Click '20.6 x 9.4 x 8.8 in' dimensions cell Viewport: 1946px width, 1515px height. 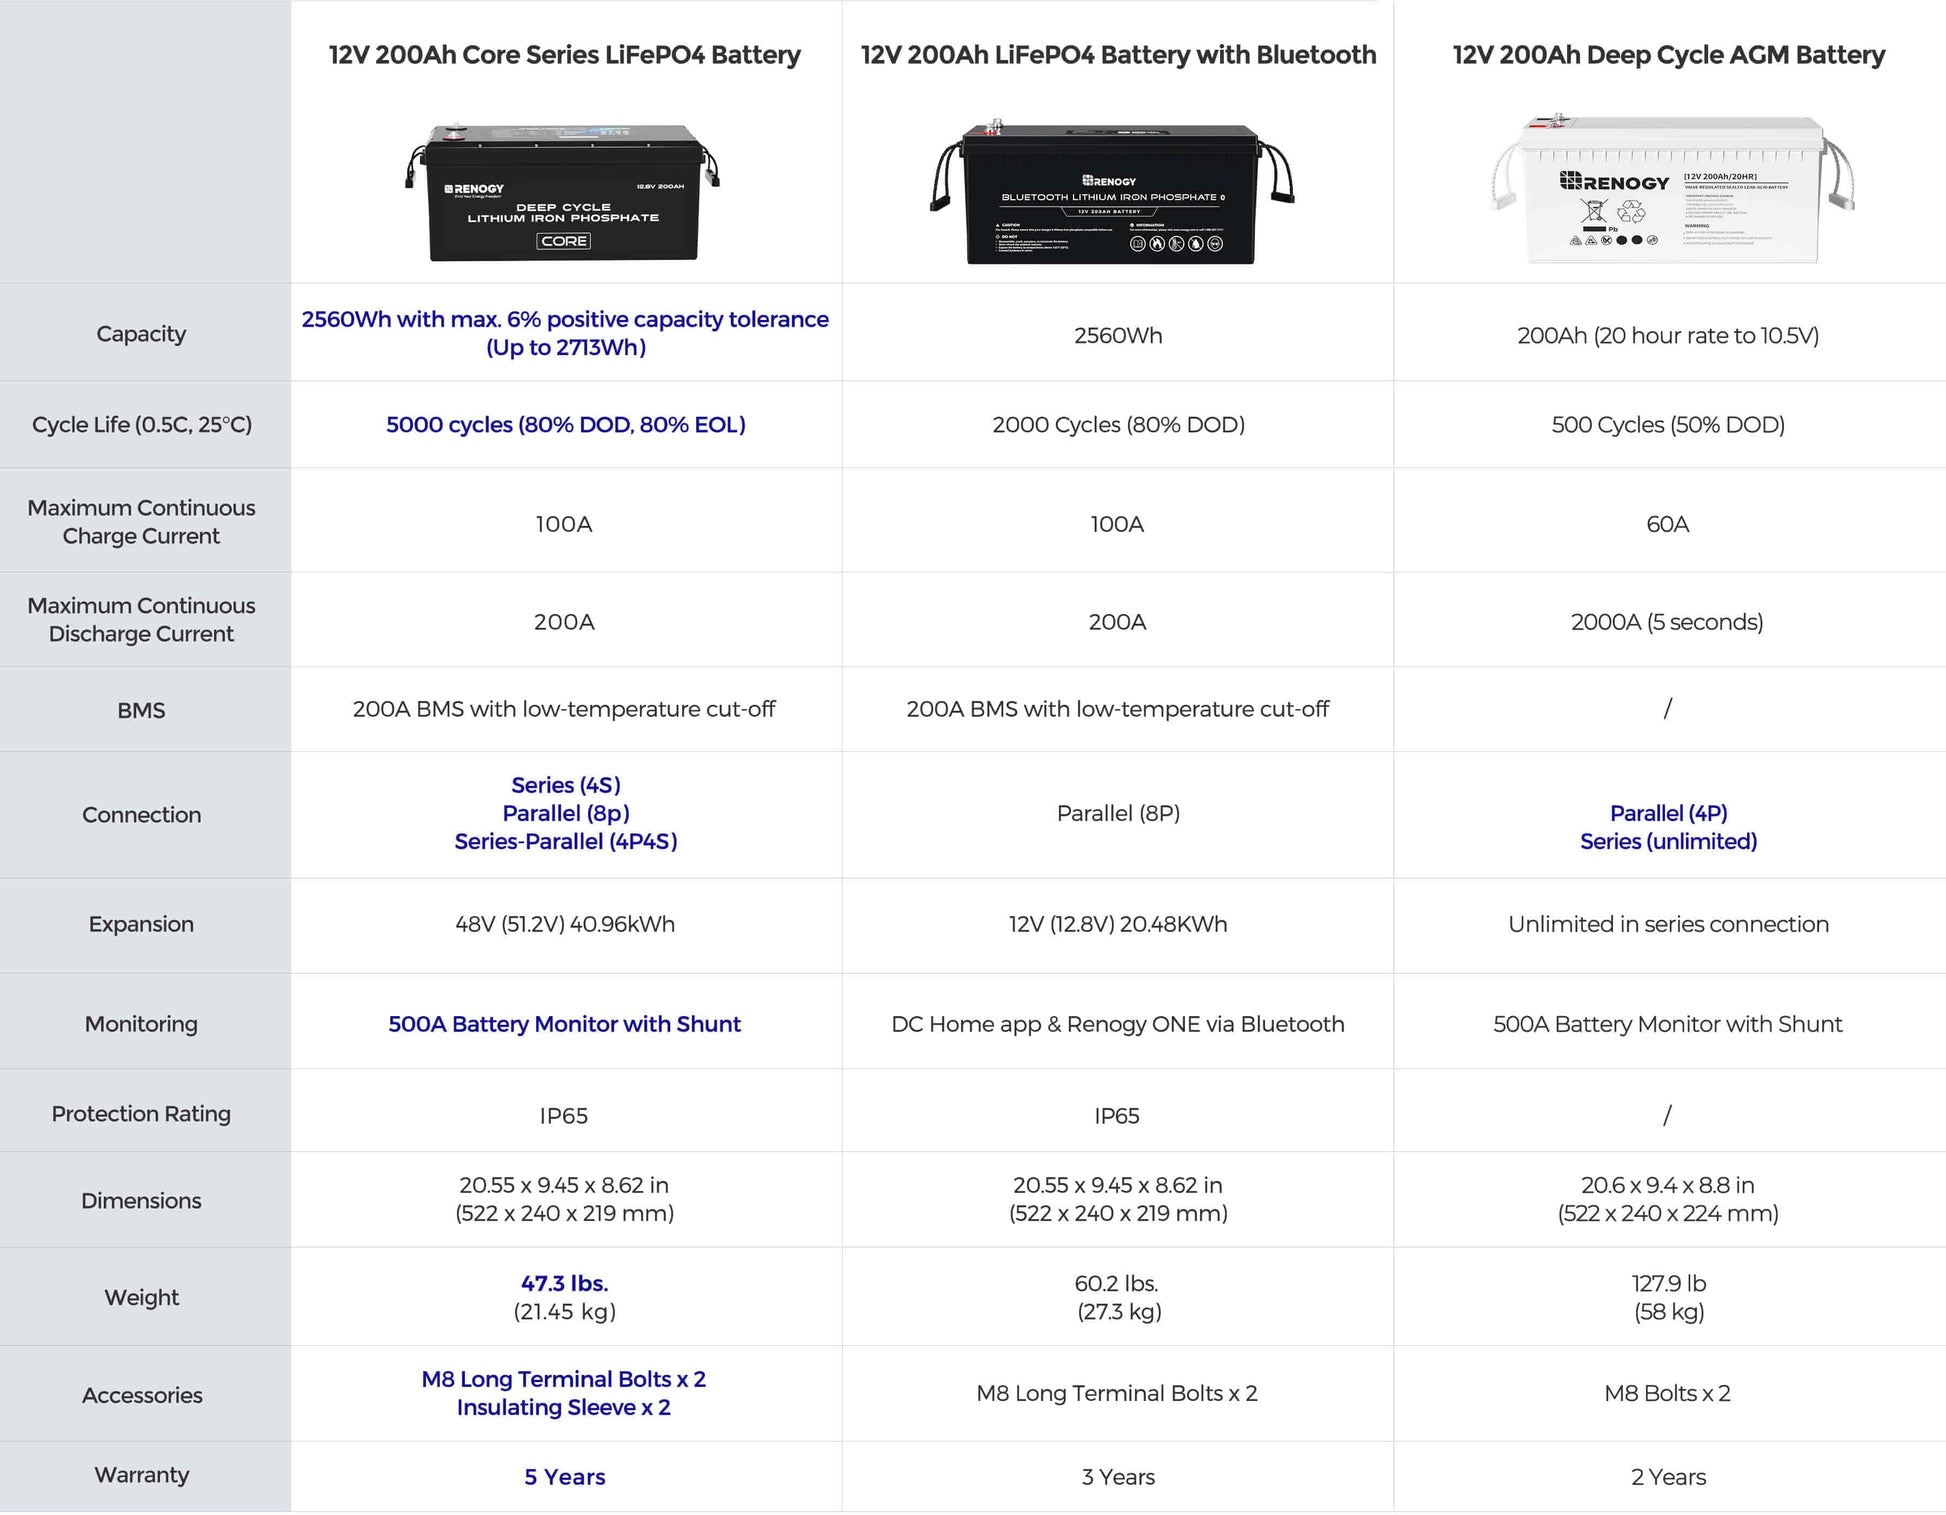pos(1668,1186)
